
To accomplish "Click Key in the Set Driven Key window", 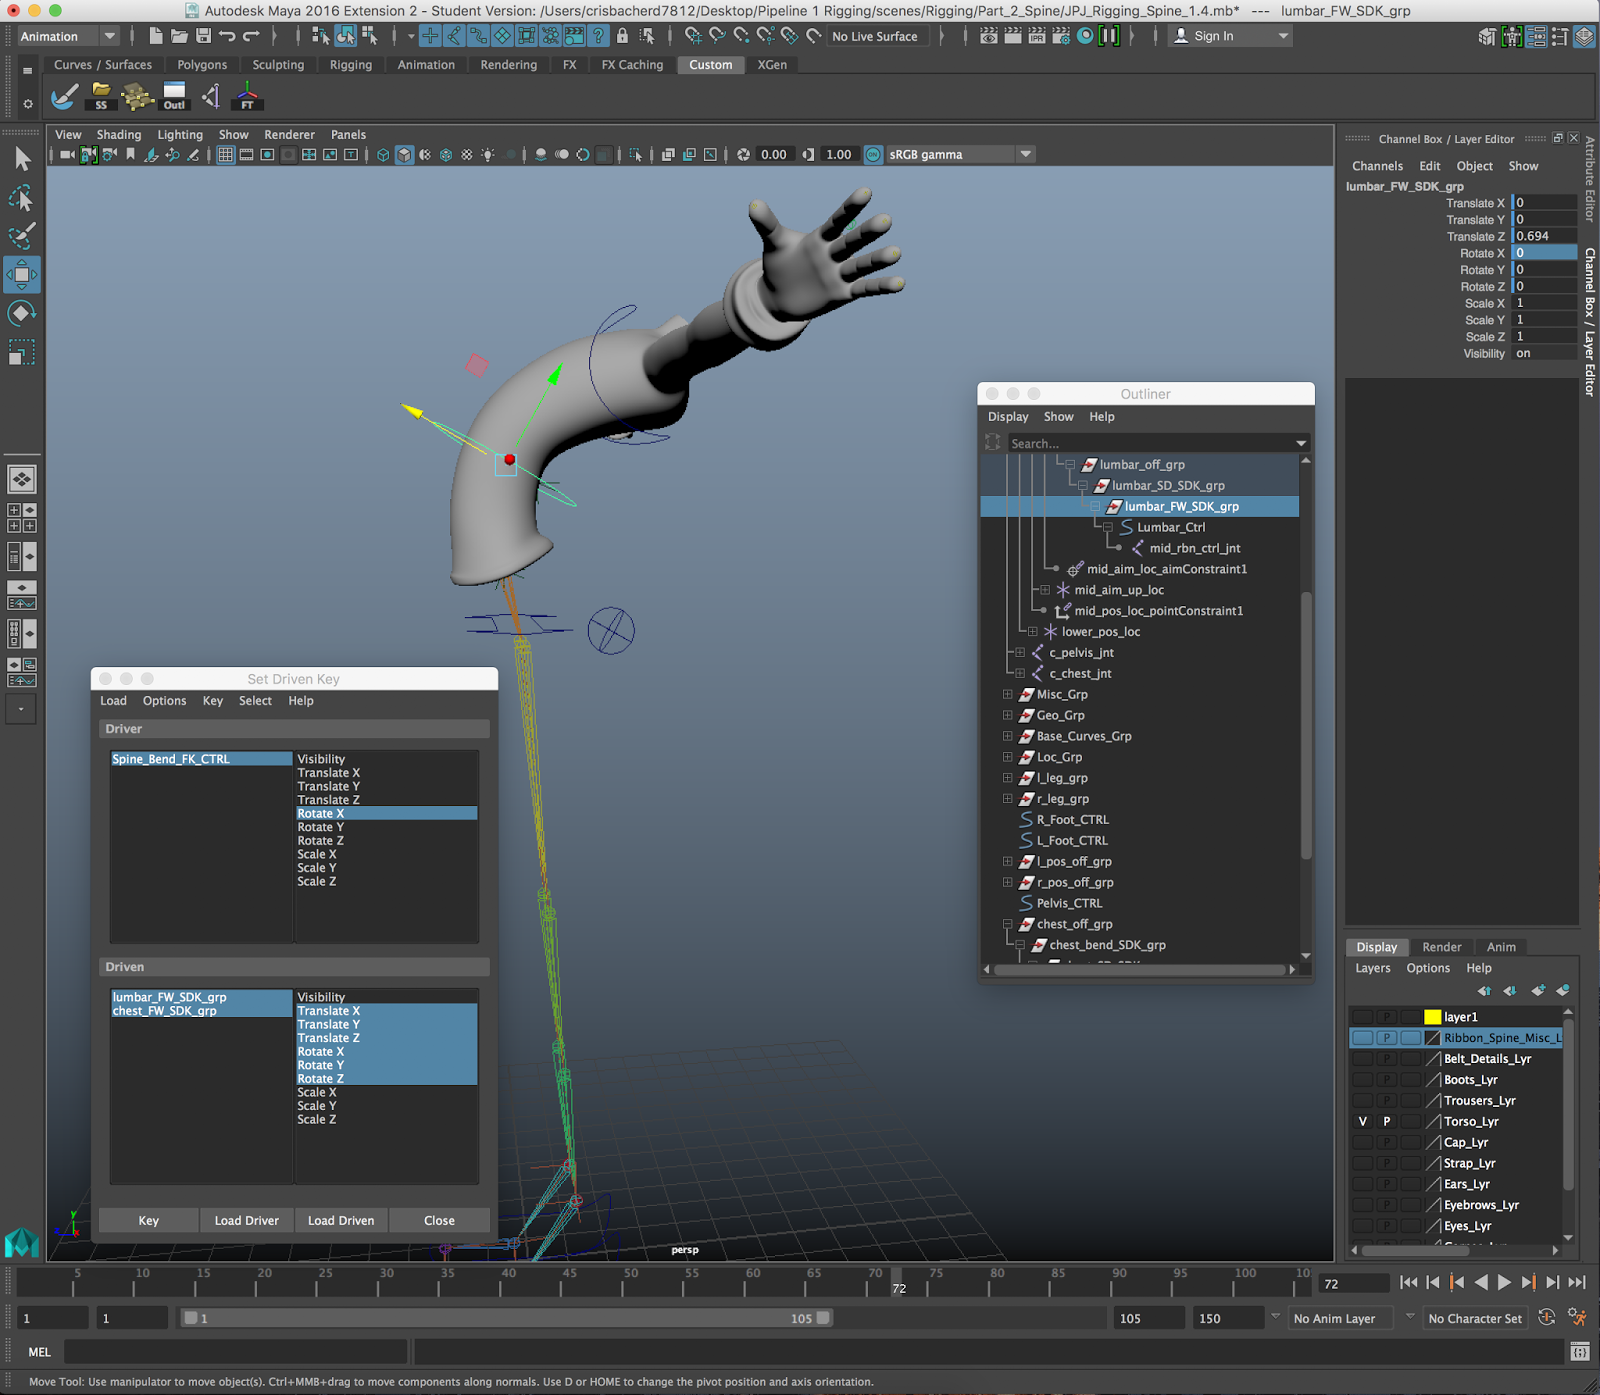I will click(x=147, y=1220).
